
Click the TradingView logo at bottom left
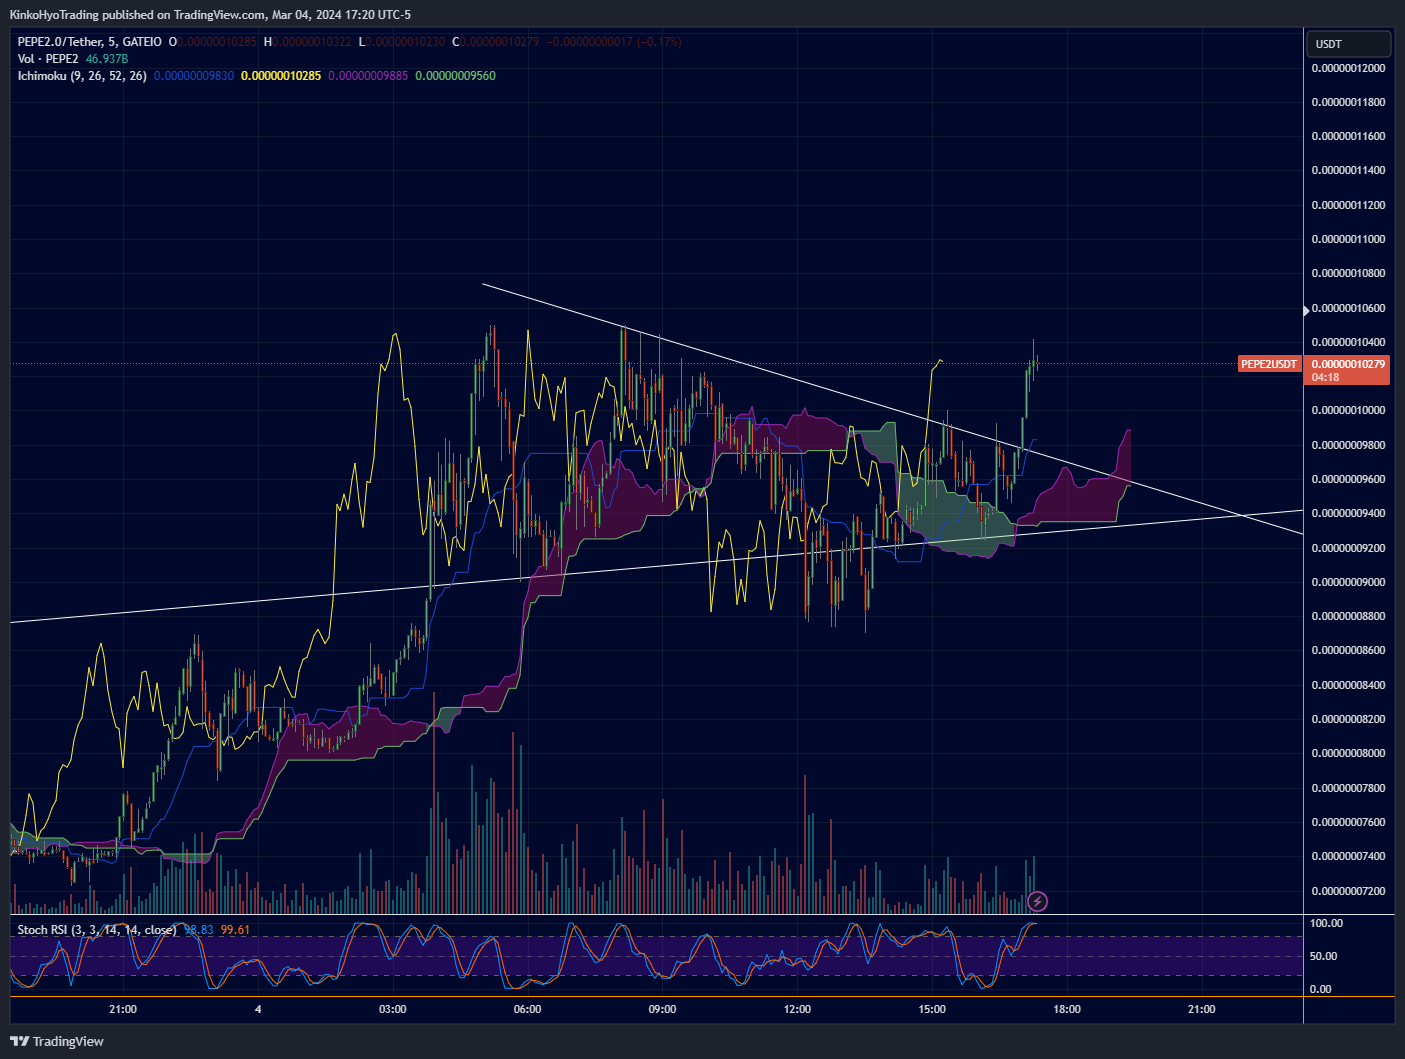57,1041
